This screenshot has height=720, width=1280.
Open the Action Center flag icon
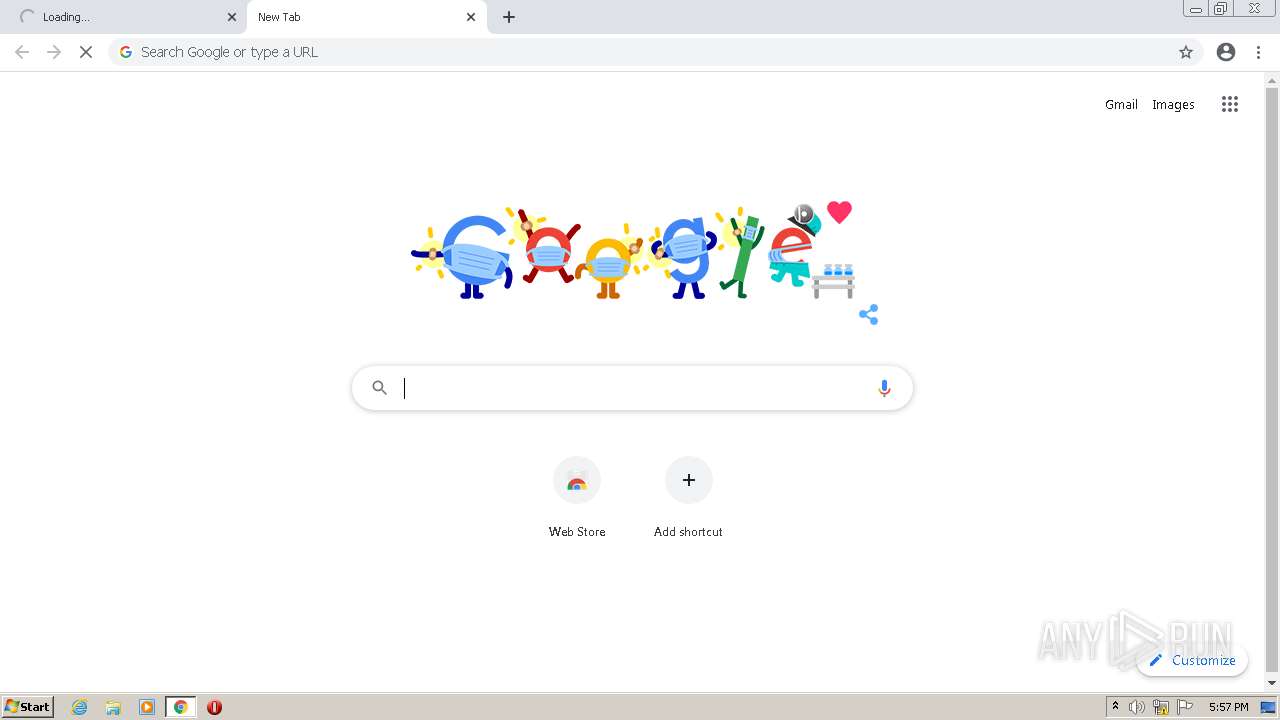pyautogui.click(x=1185, y=707)
